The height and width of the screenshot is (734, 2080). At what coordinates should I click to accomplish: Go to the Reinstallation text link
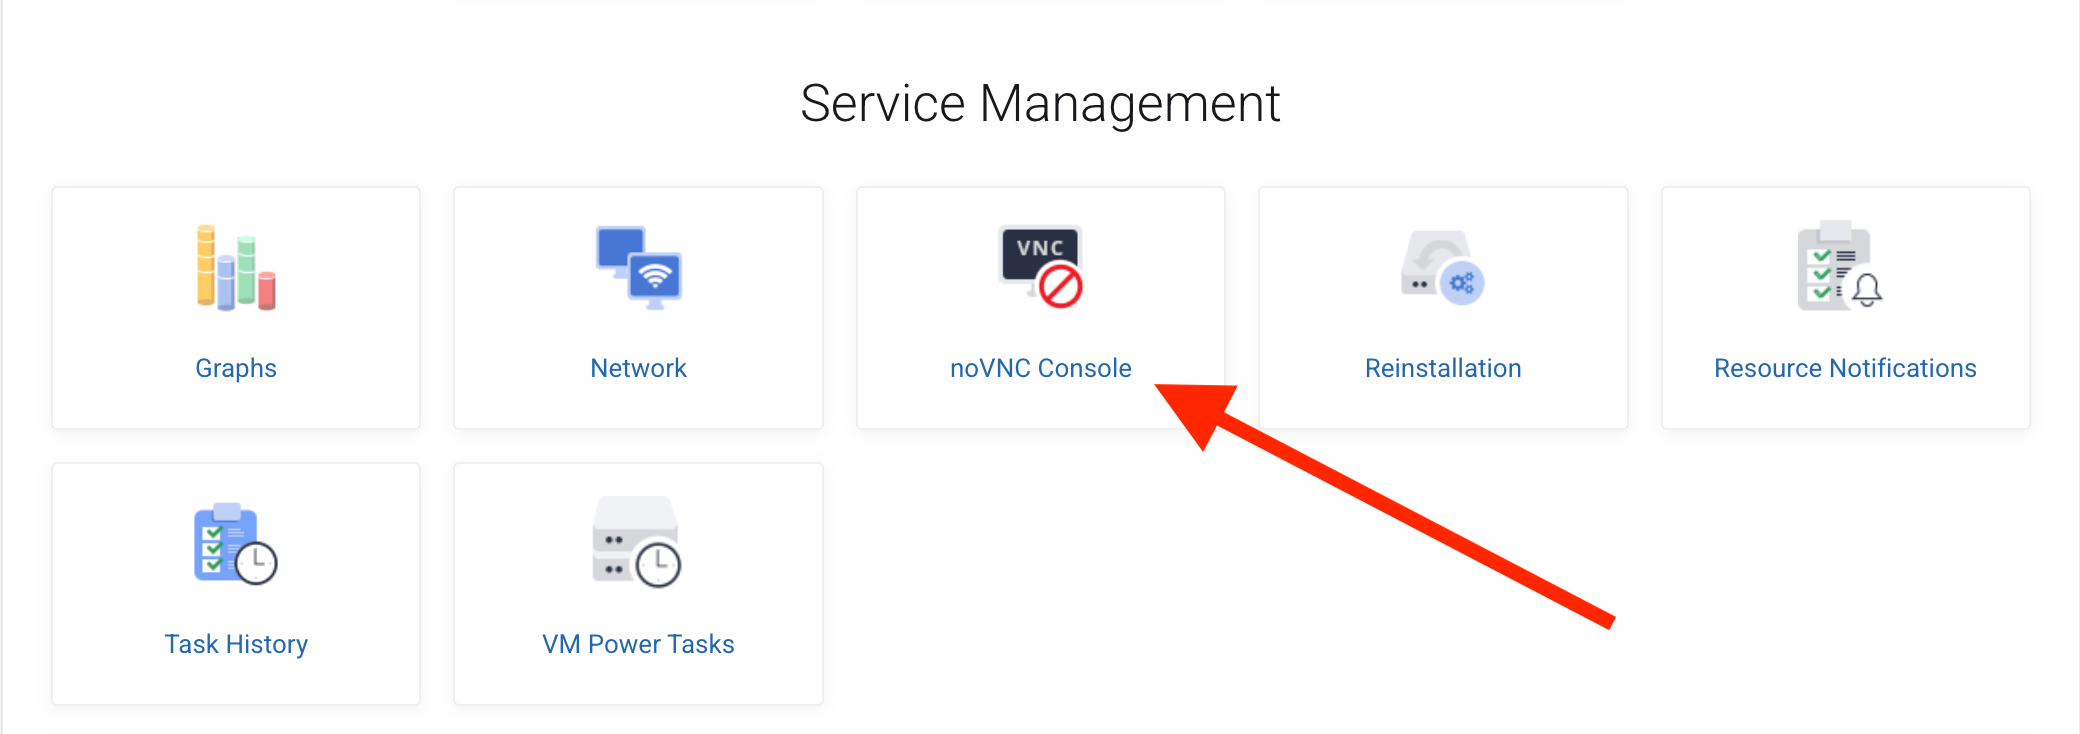[1443, 368]
